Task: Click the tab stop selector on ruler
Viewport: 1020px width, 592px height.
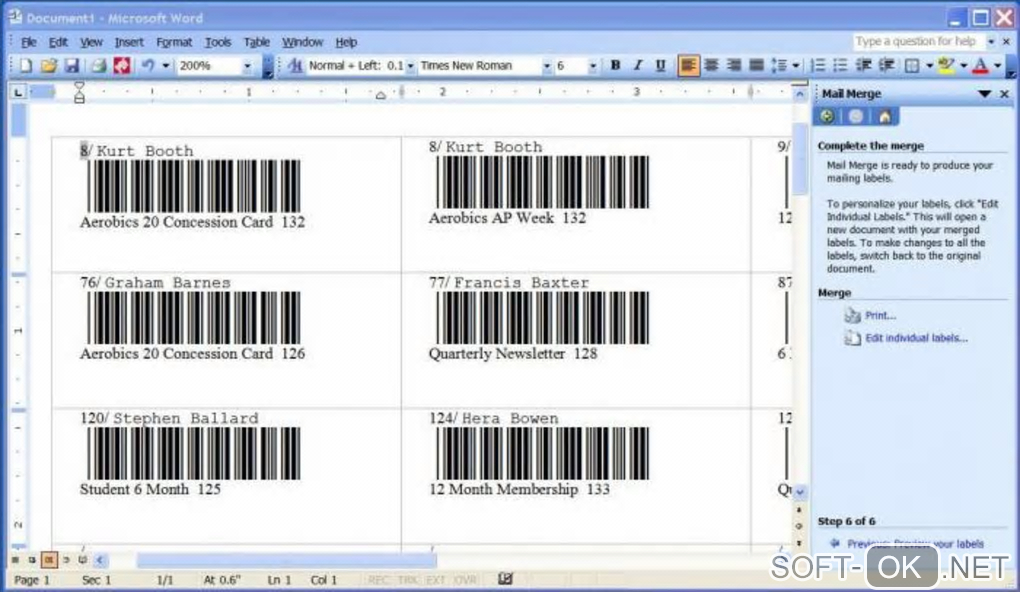Action: 18,92
